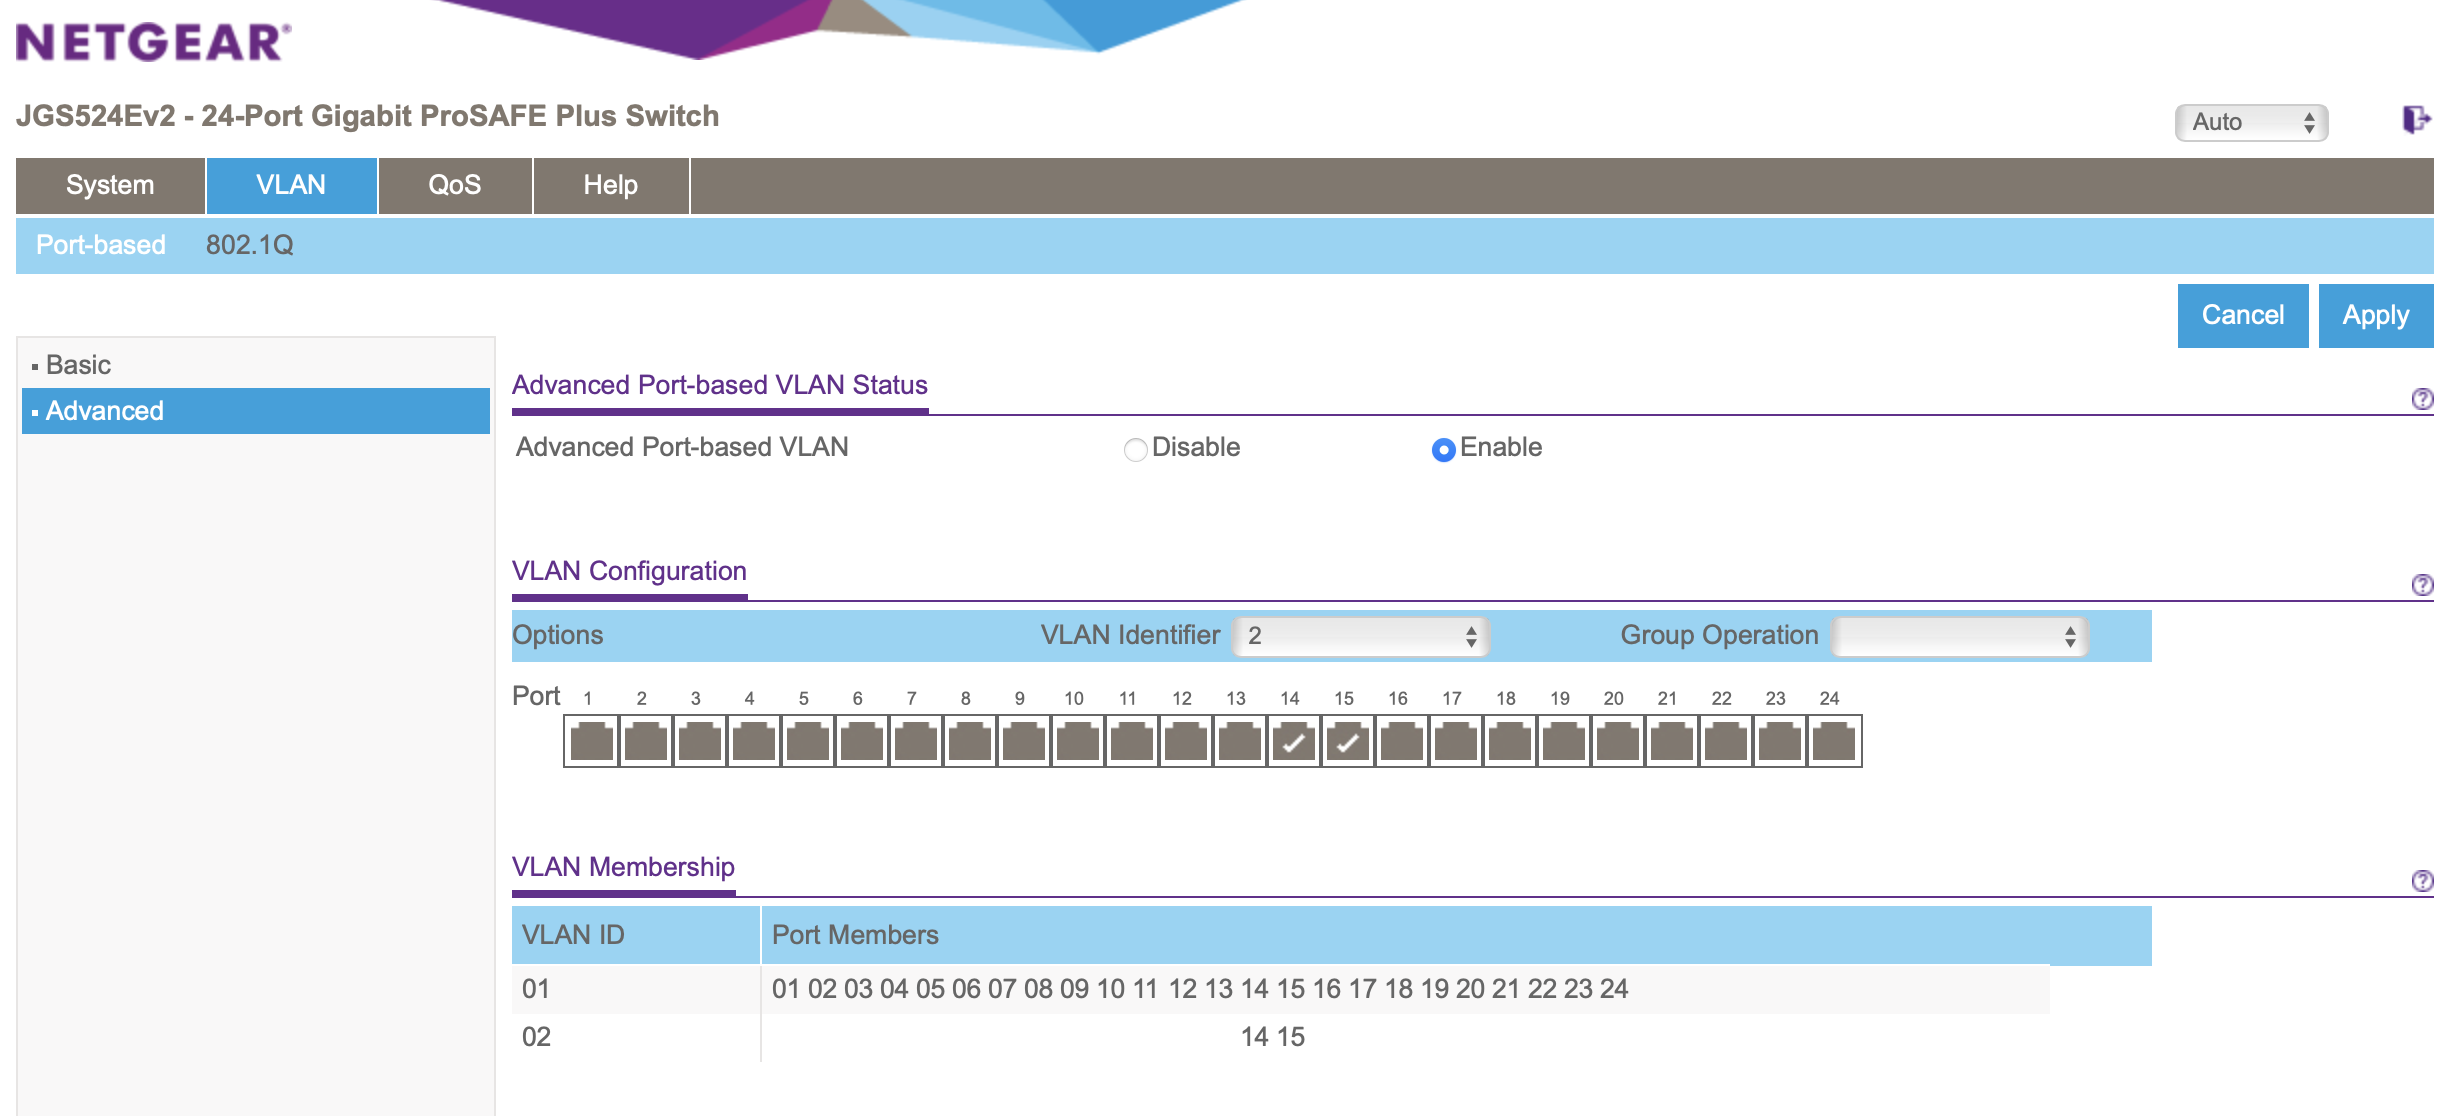Click the logout icon at top right

[2415, 120]
